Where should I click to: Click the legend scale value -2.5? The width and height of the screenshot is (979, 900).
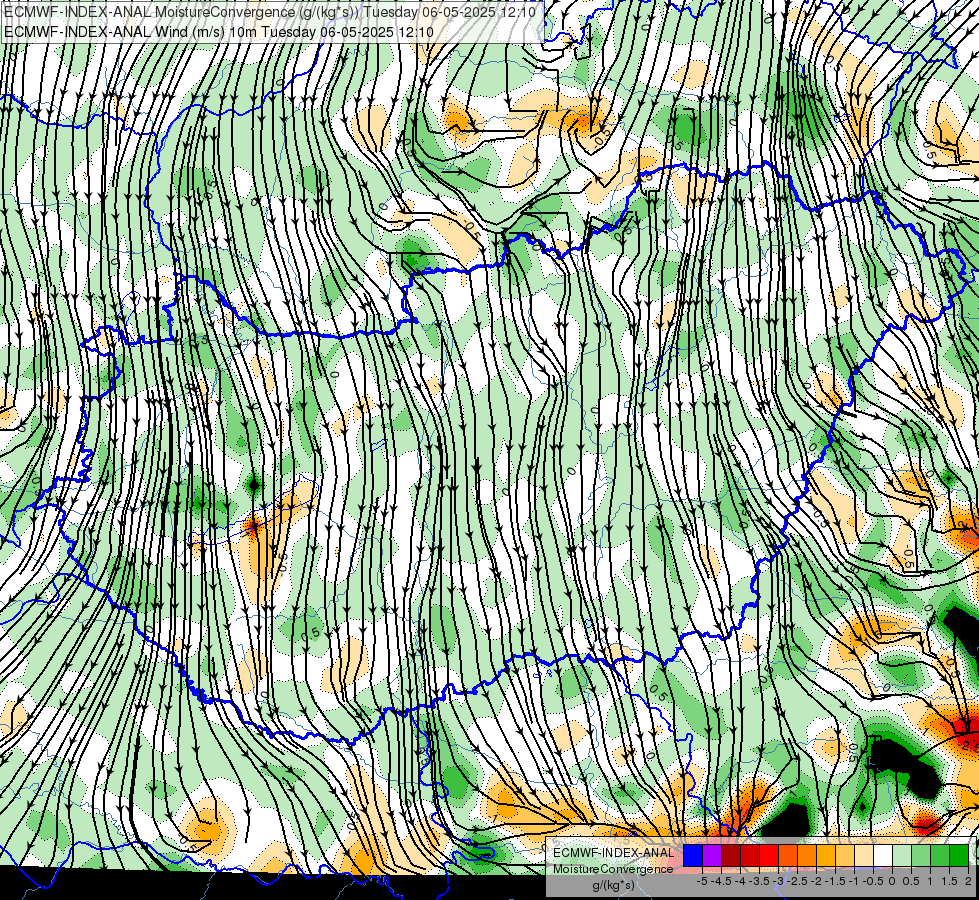coord(797,881)
